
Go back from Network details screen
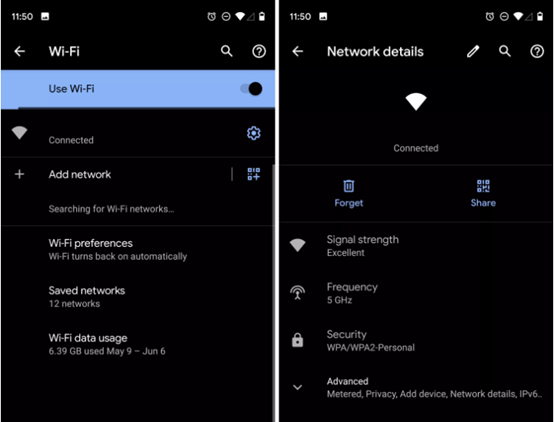coord(297,52)
